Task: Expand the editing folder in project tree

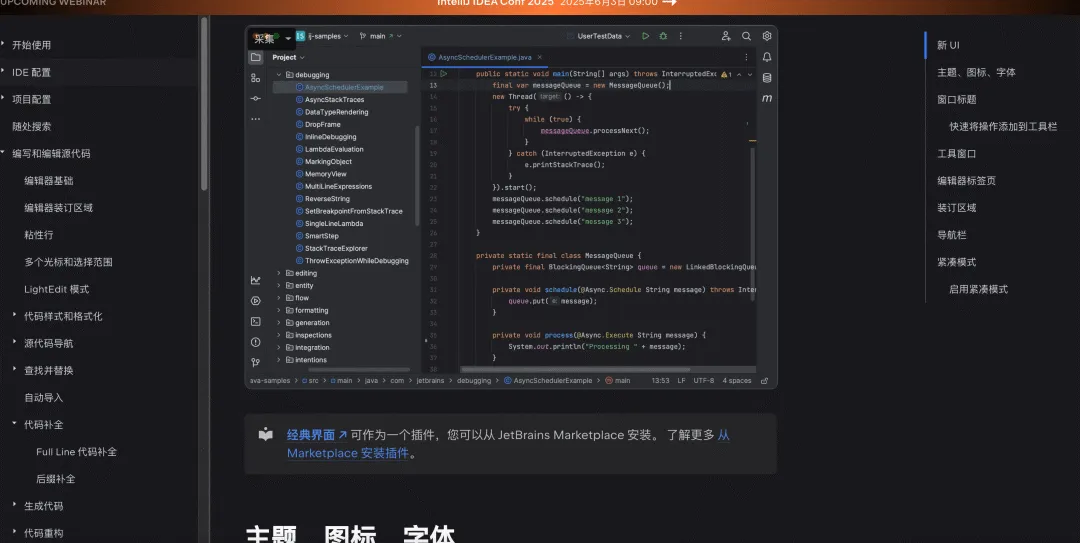Action: tap(279, 273)
